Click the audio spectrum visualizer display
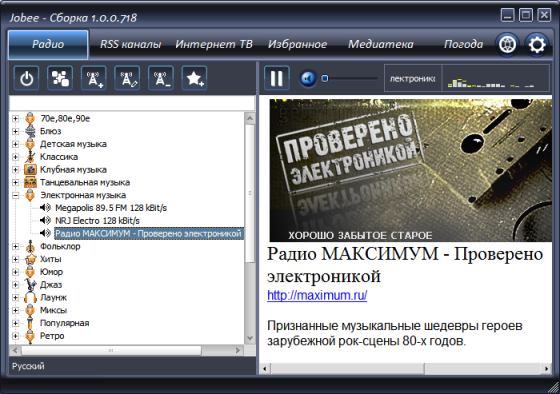 pos(495,78)
